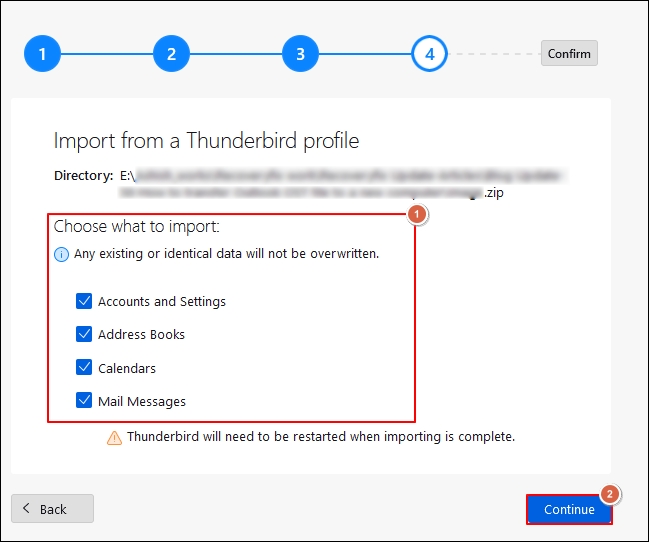The height and width of the screenshot is (542, 649).
Task: Click the 'Import from a Thunderbird profile' heading
Action: click(x=206, y=141)
